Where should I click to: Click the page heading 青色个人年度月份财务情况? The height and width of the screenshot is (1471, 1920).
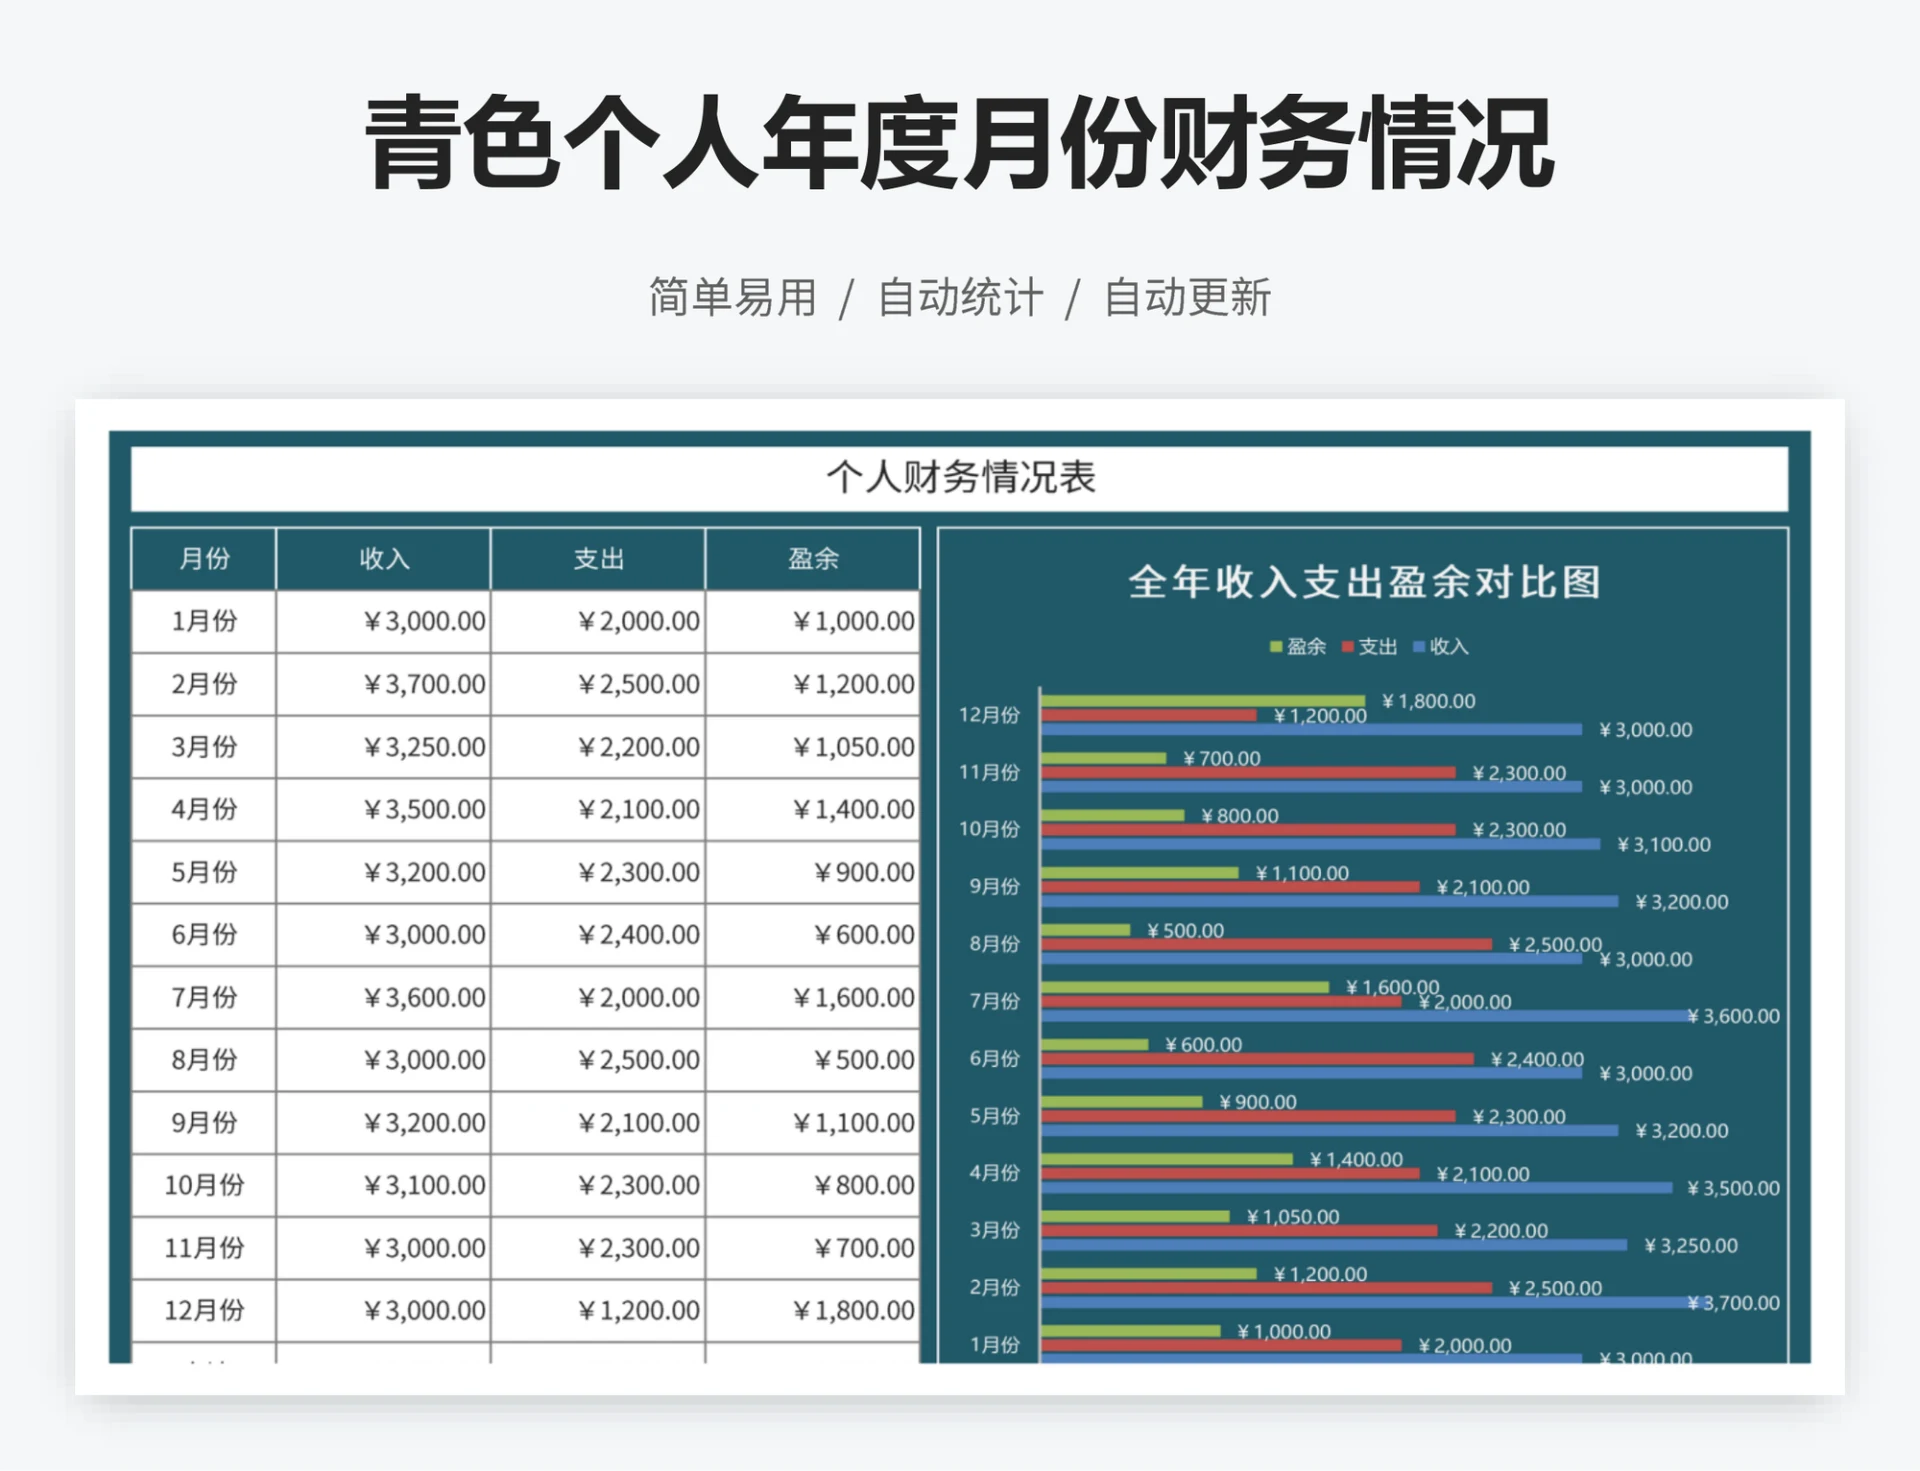[x=957, y=146]
